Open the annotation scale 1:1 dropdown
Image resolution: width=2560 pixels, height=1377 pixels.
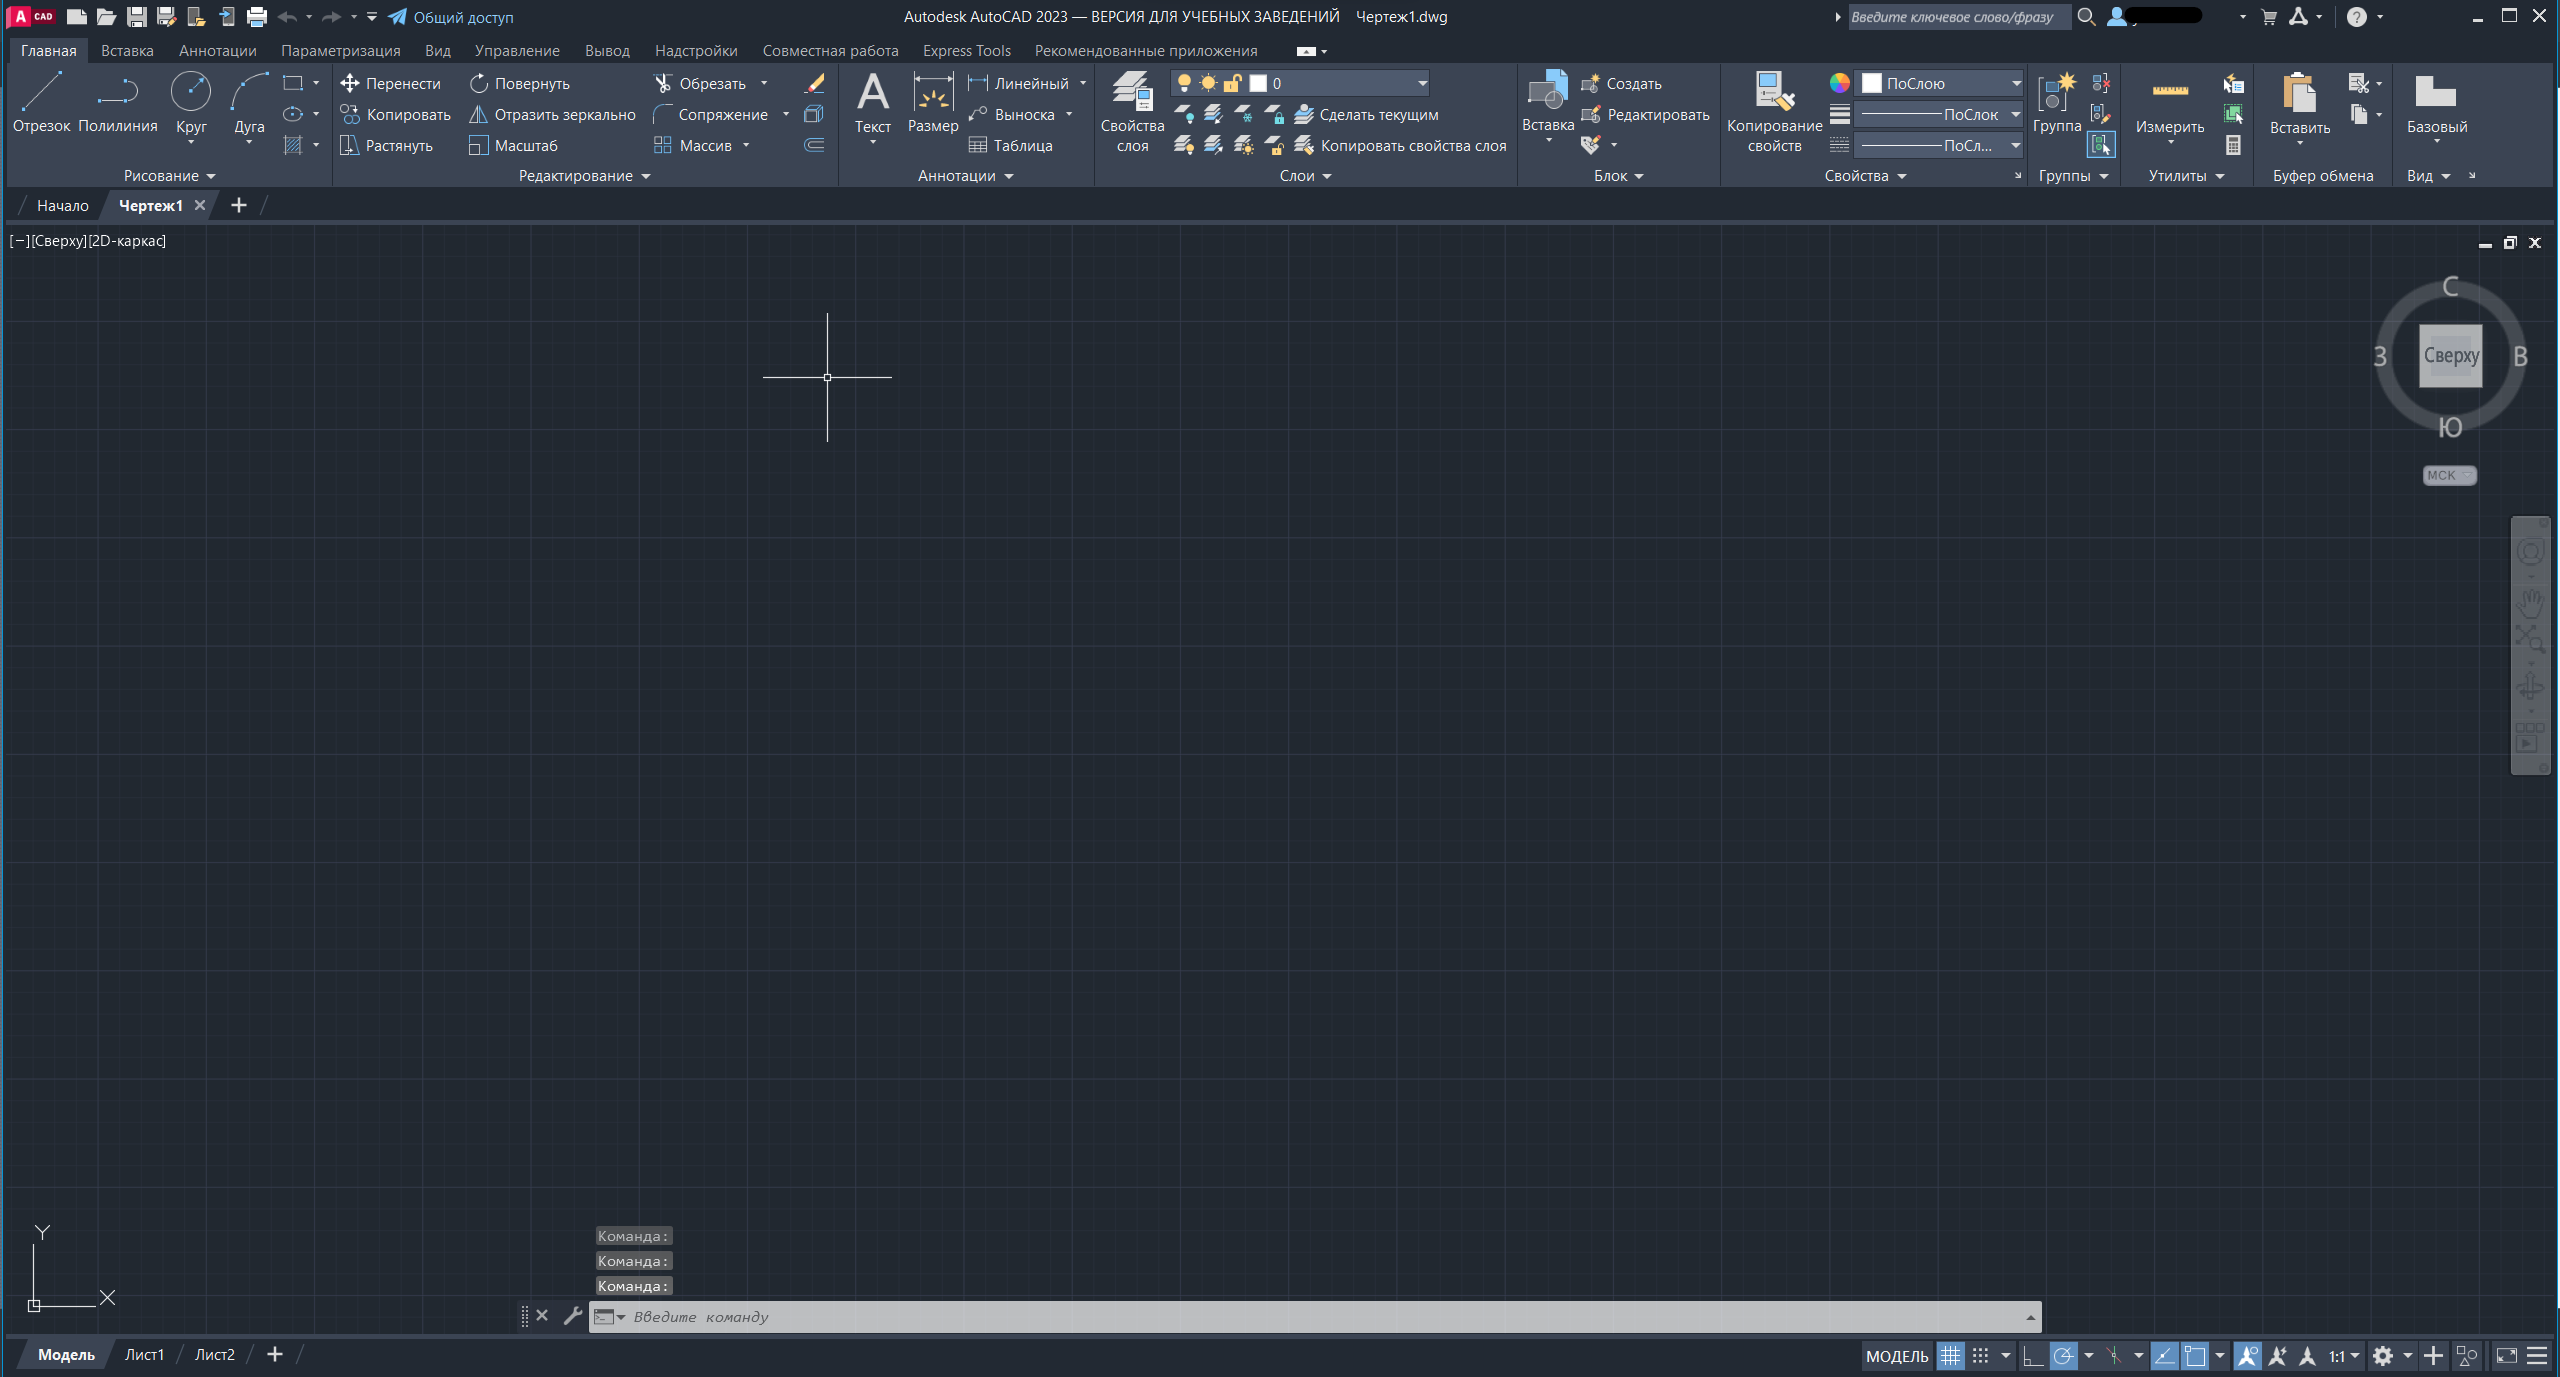click(x=2344, y=1356)
